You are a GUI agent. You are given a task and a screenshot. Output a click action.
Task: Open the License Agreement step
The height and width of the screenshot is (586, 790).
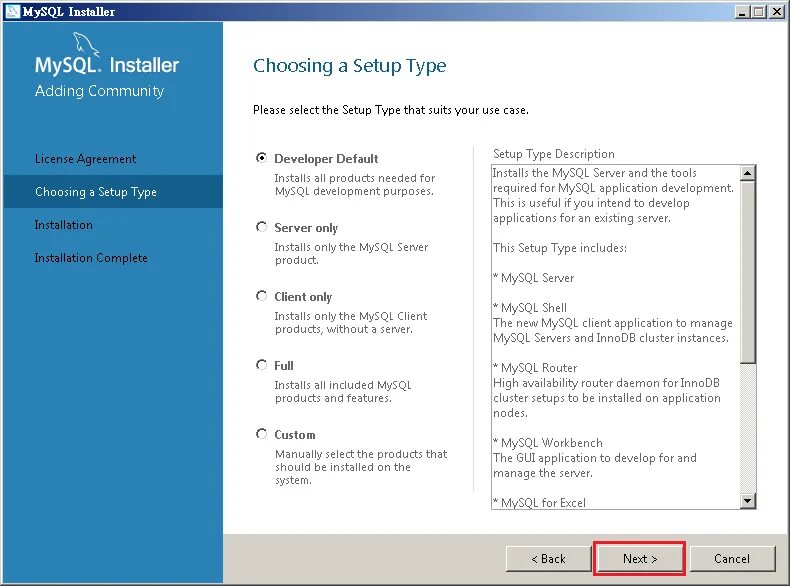[85, 159]
